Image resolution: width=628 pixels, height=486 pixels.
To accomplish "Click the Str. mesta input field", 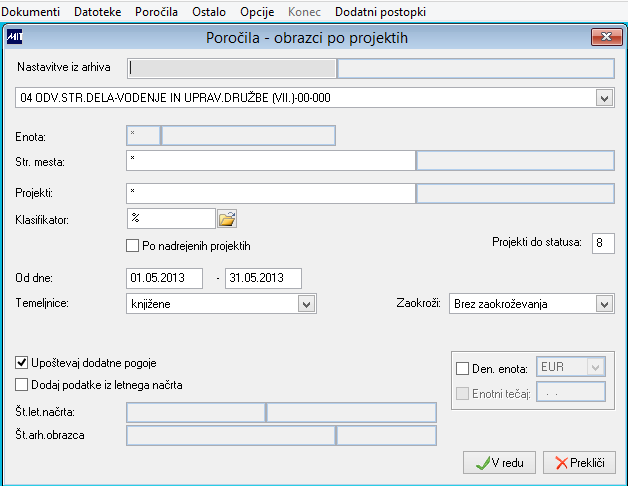I will [271, 161].
